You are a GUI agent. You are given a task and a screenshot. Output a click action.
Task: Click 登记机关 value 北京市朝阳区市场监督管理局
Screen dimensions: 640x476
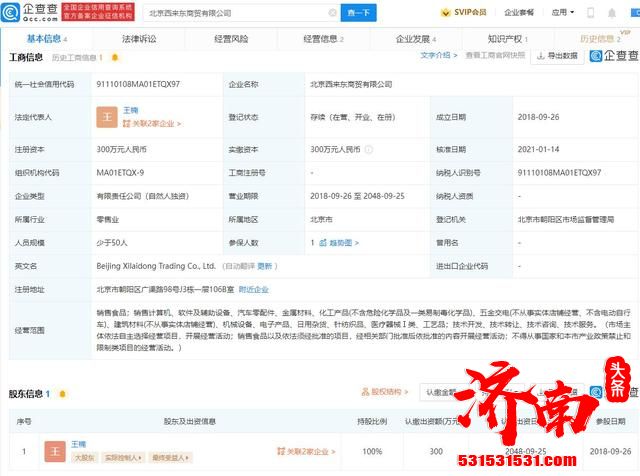[566, 219]
